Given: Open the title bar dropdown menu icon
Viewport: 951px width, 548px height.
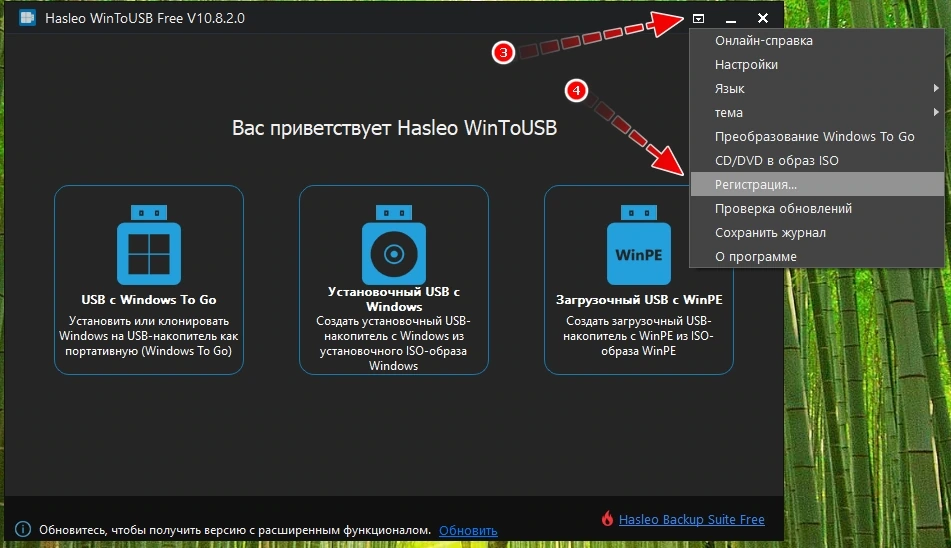Looking at the screenshot, I should pyautogui.click(x=699, y=18).
